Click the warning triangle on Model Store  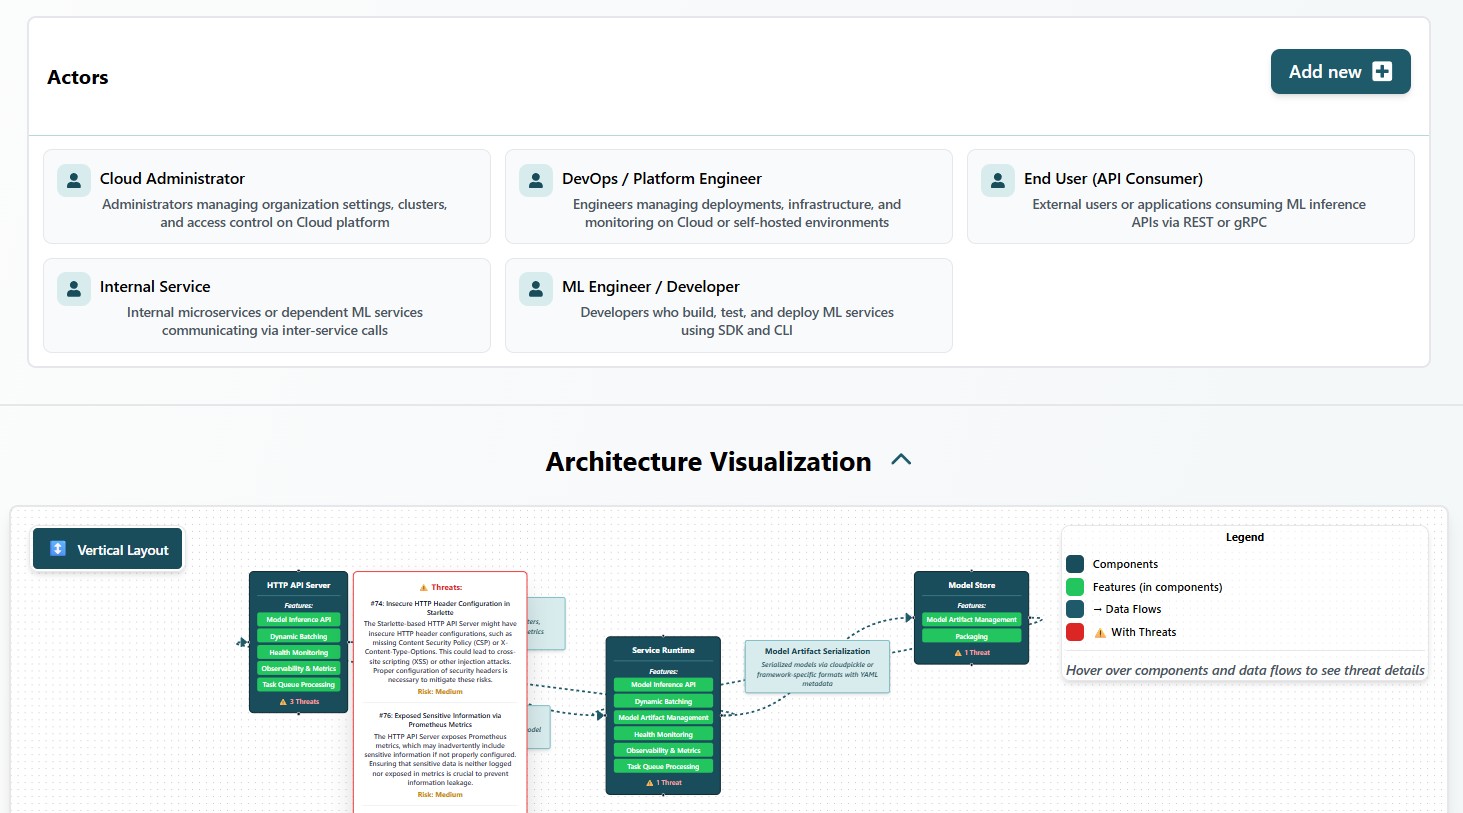[958, 651]
